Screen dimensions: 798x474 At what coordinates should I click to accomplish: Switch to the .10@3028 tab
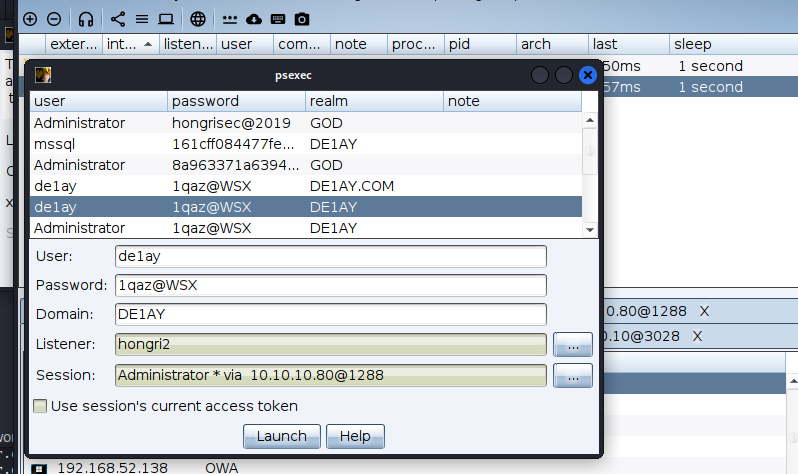pyautogui.click(x=641, y=336)
